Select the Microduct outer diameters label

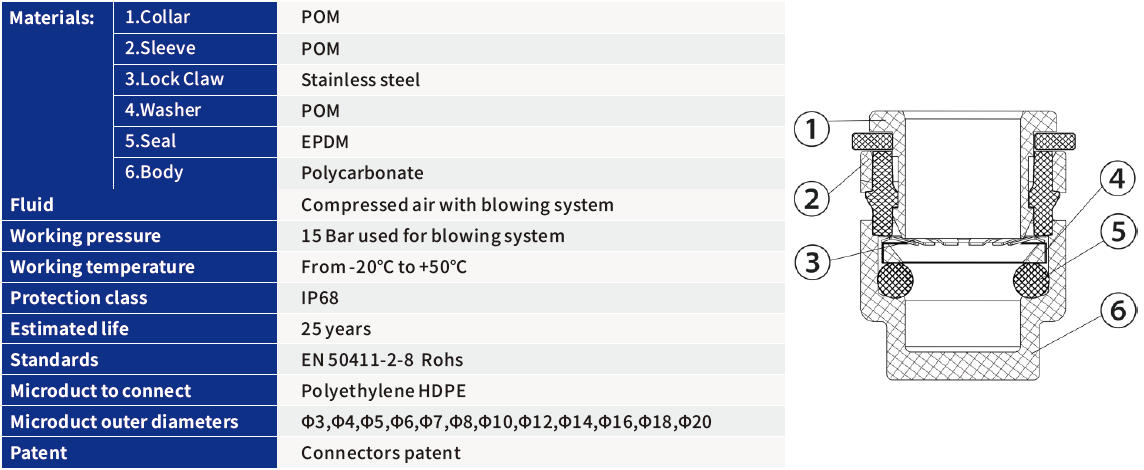(x=124, y=422)
